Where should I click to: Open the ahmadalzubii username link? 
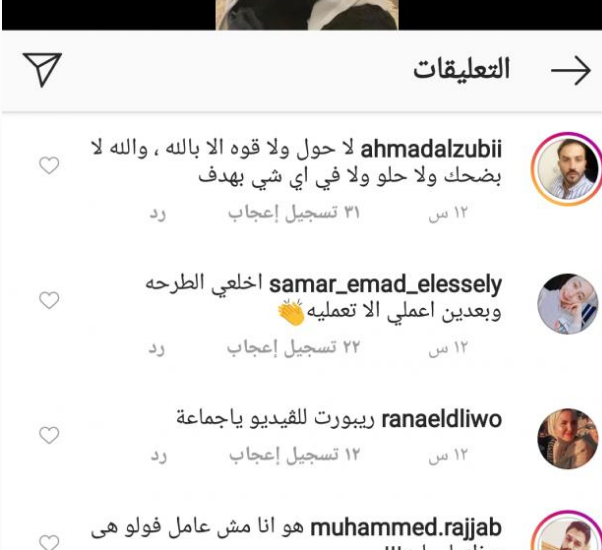[431, 150]
